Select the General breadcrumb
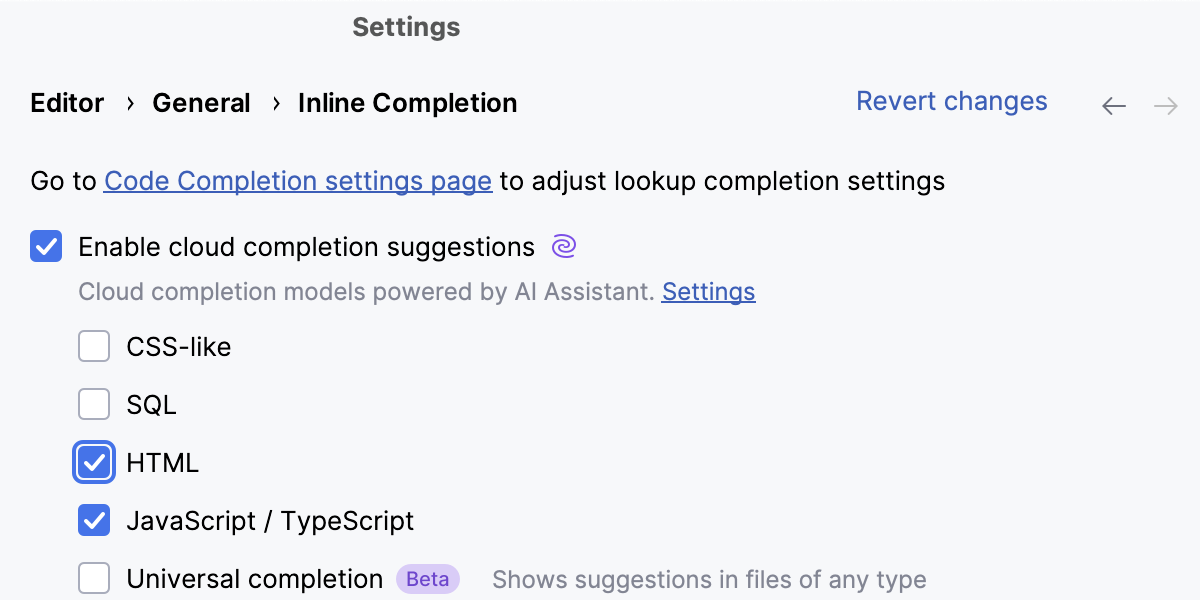Viewport: 1200px width, 600px height. click(201, 103)
